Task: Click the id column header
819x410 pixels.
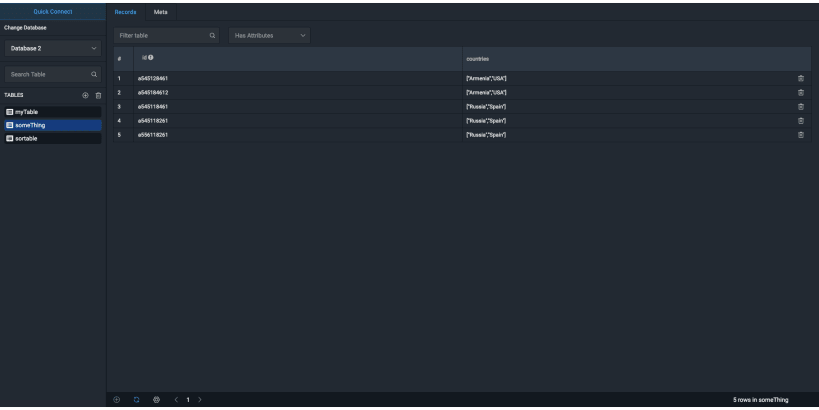Action: (298, 58)
